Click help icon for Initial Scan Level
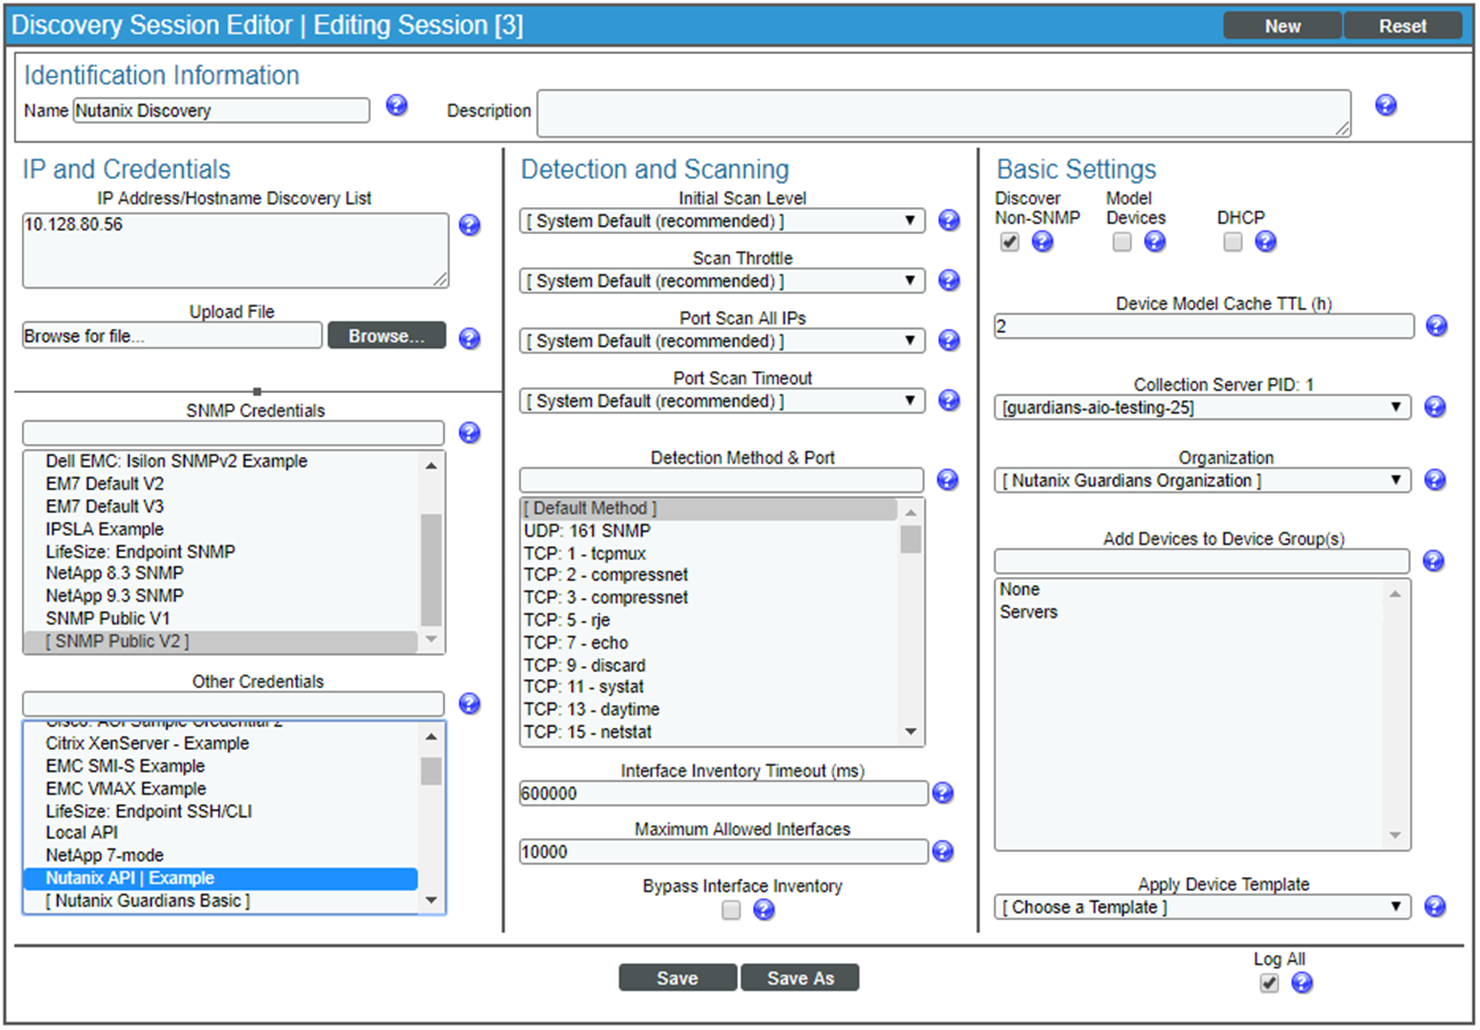Screen dimensions: 1480x1030 pyautogui.click(x=949, y=220)
